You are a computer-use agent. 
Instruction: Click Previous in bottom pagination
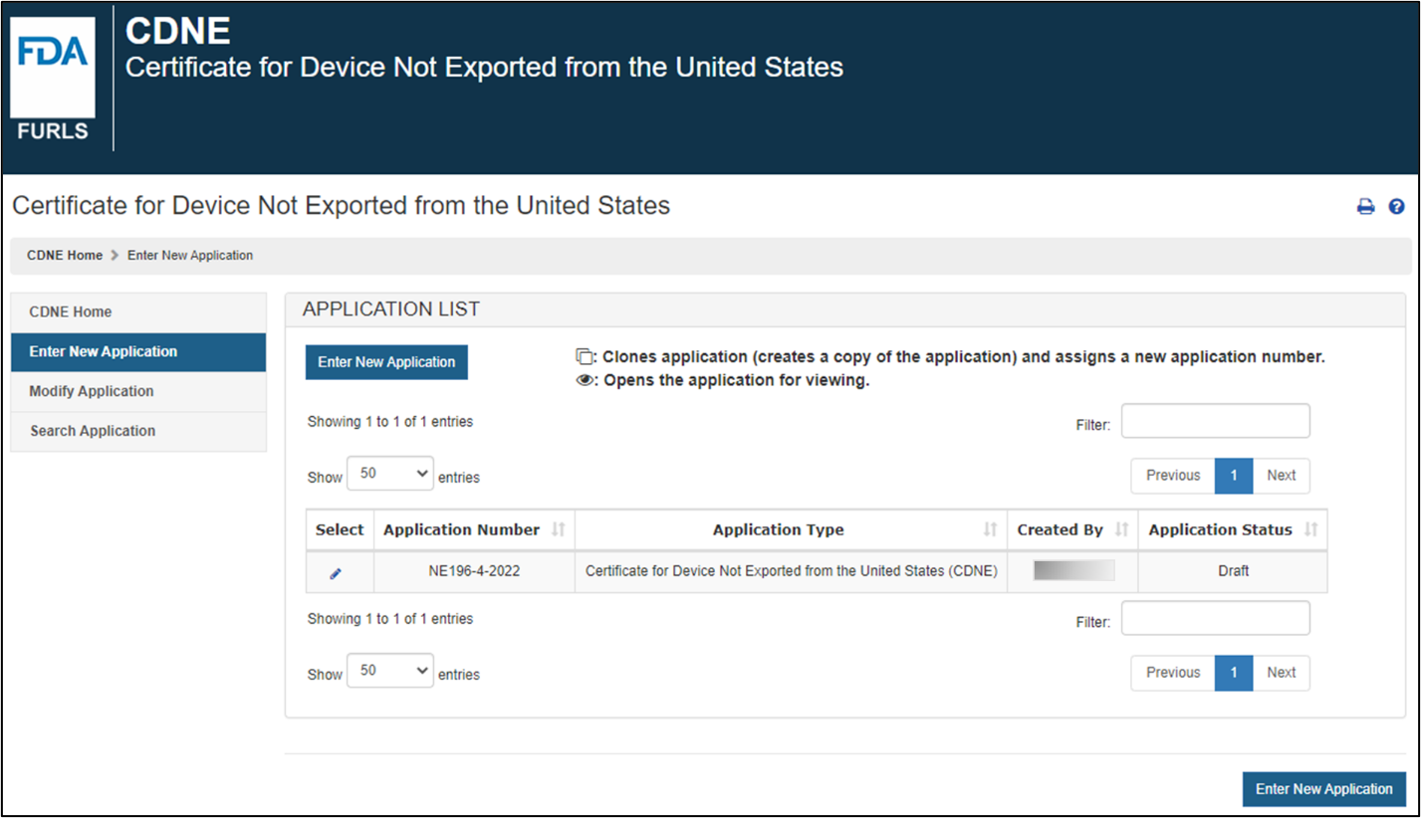(1173, 673)
